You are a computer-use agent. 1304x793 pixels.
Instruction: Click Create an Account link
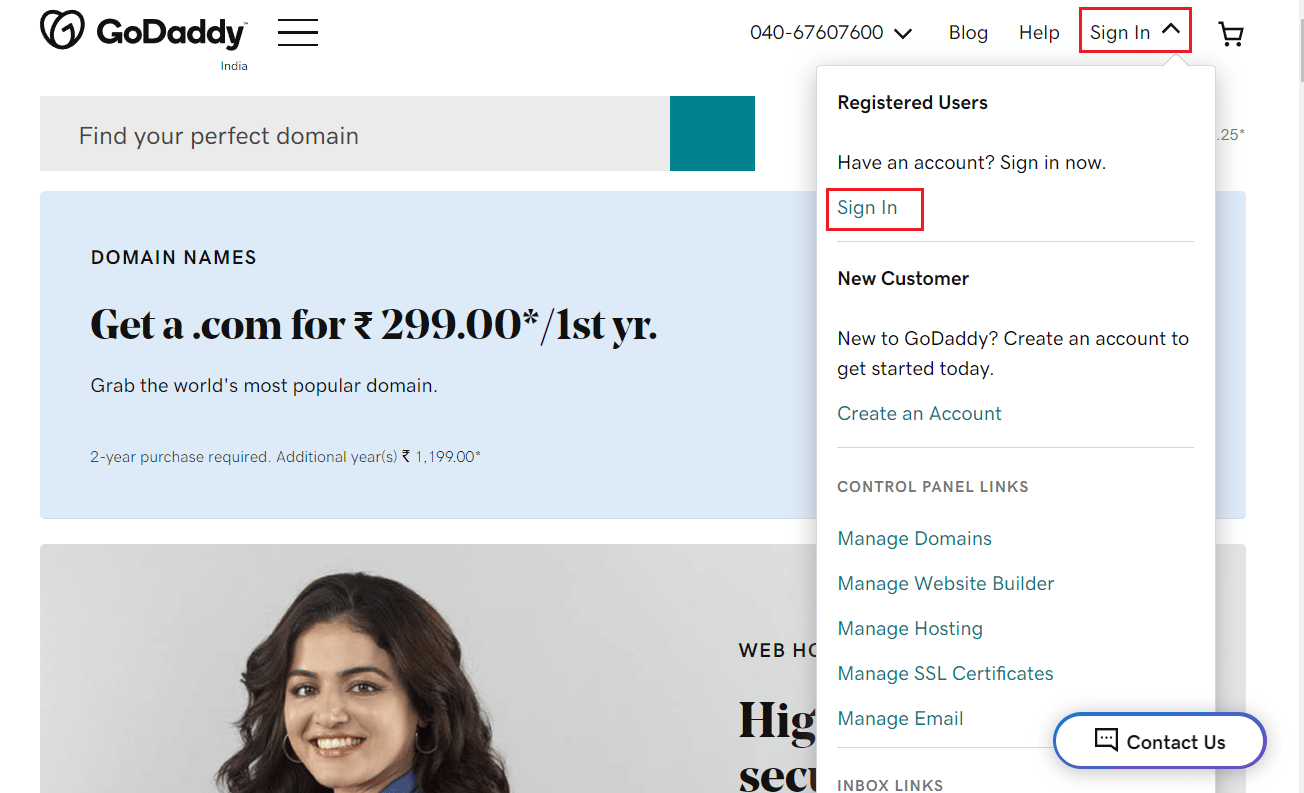coord(919,413)
